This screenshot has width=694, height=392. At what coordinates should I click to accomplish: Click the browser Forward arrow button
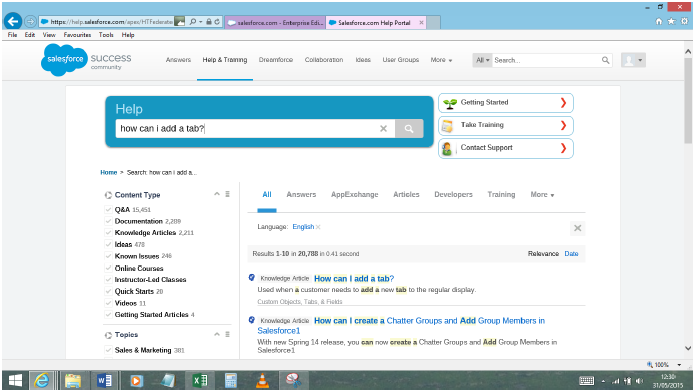click(x=30, y=21)
